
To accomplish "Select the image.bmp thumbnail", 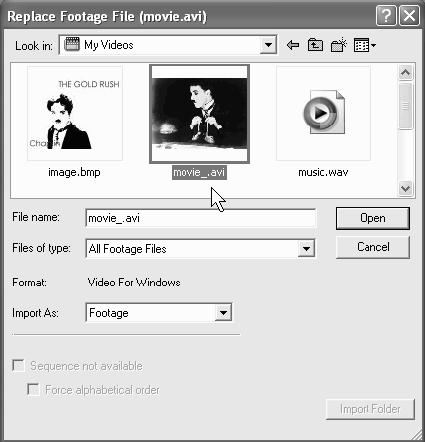I will click(x=75, y=113).
